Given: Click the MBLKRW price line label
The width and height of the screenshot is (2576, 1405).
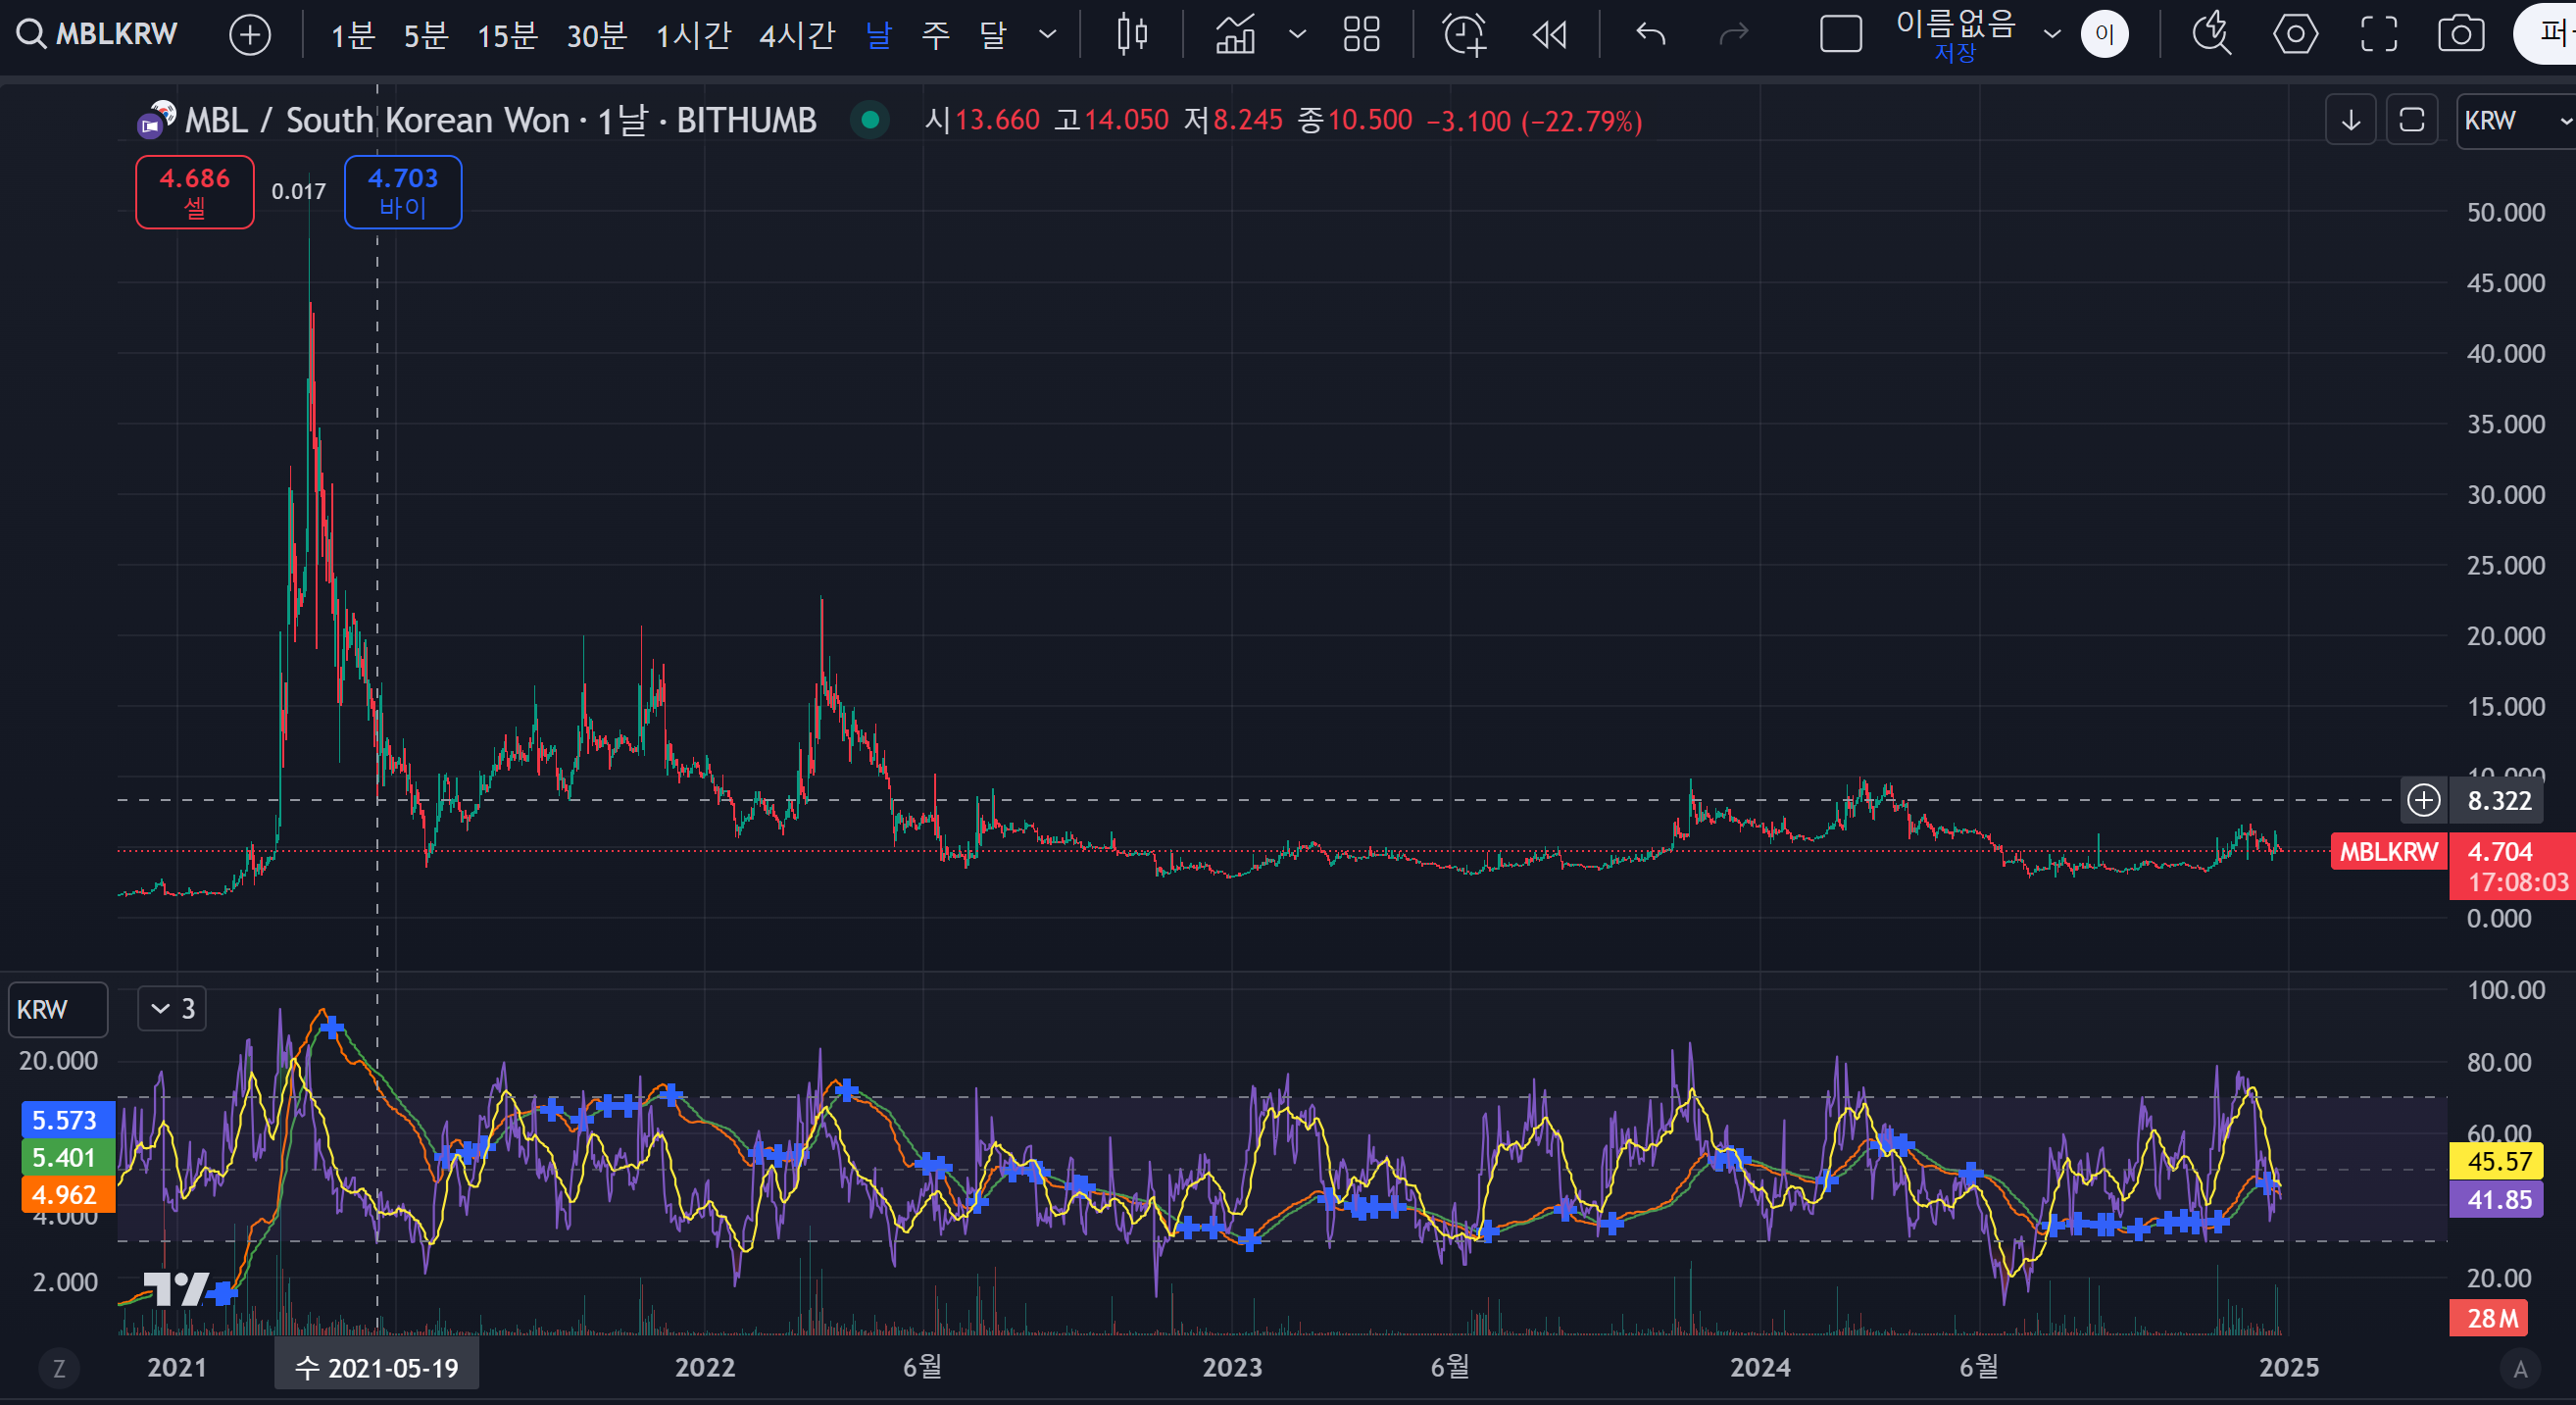Looking at the screenshot, I should click(x=2388, y=852).
